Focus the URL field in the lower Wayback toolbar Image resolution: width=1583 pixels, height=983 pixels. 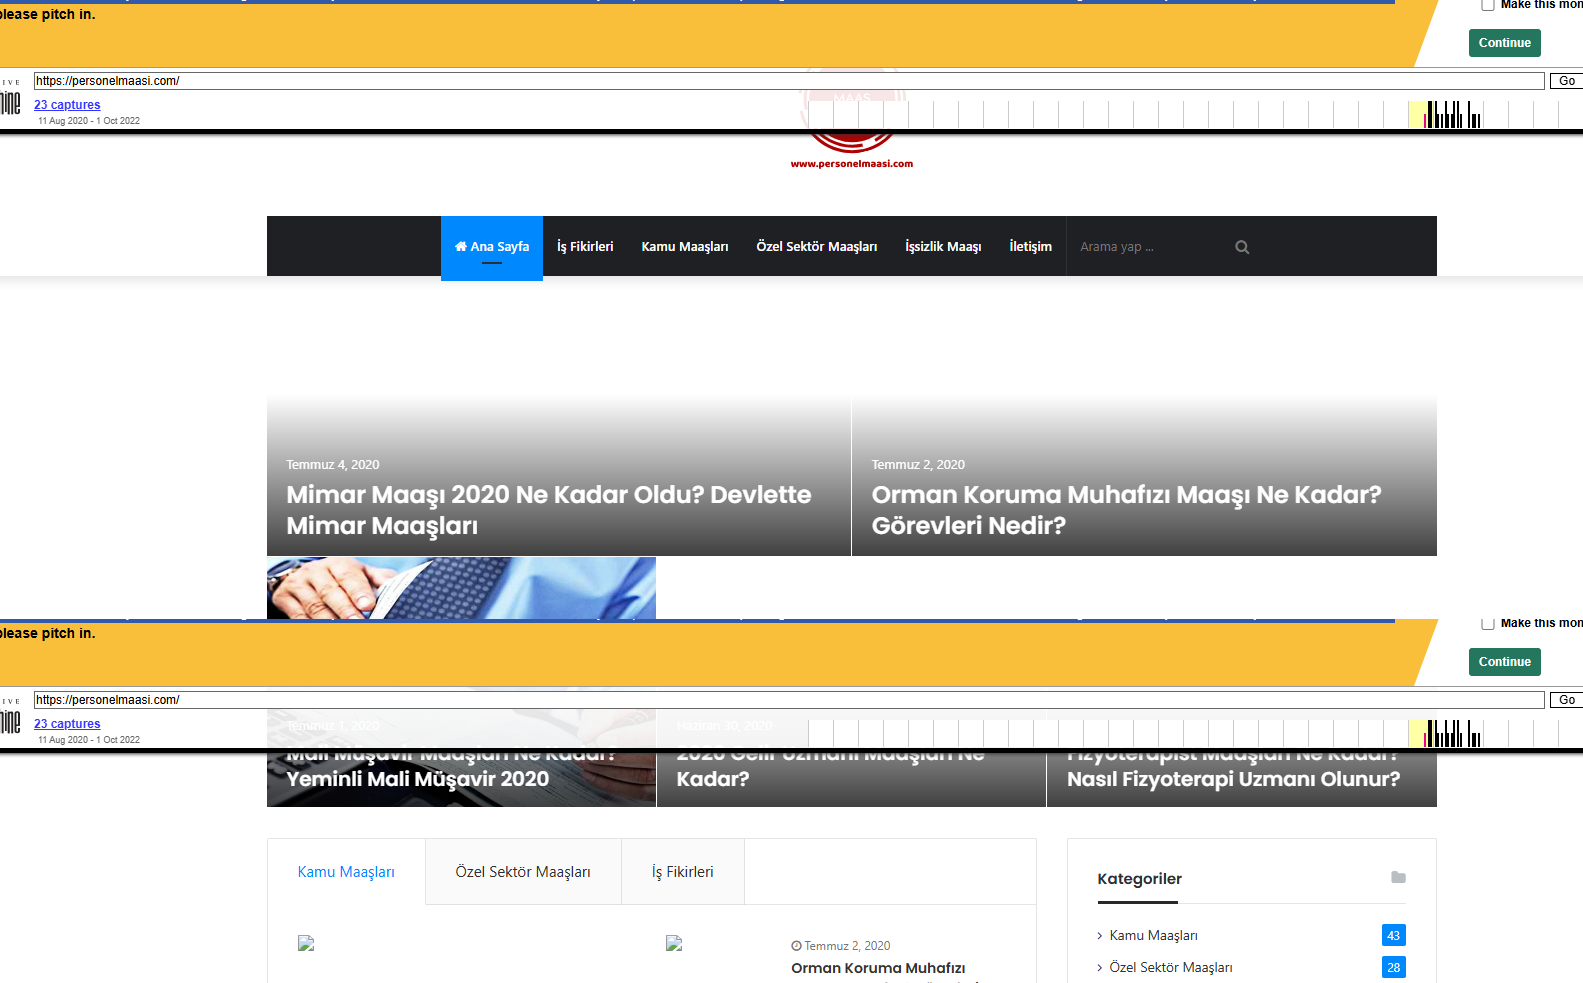pyautogui.click(x=789, y=700)
